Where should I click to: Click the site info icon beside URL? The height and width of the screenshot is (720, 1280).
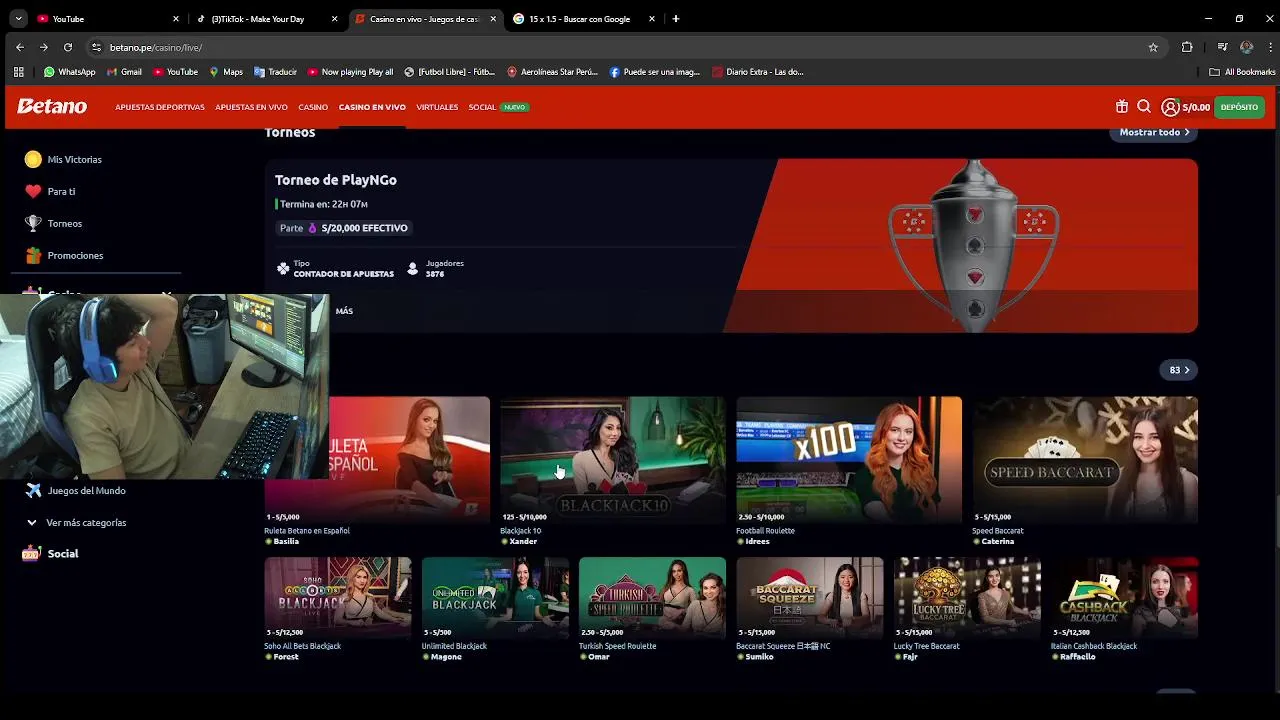96,47
